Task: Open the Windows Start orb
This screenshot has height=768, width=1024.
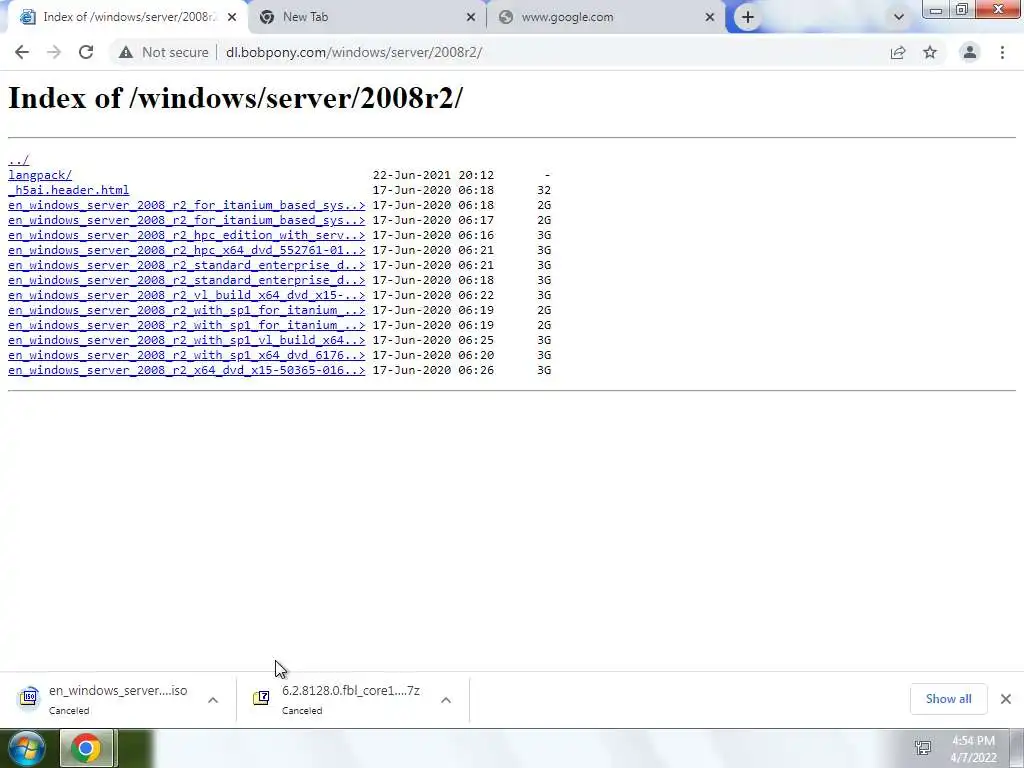Action: tap(26, 748)
